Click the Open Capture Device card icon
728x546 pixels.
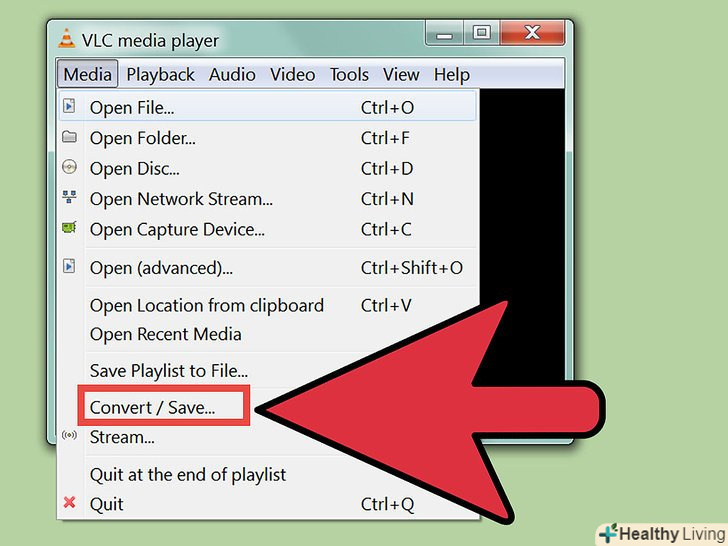pos(69,228)
